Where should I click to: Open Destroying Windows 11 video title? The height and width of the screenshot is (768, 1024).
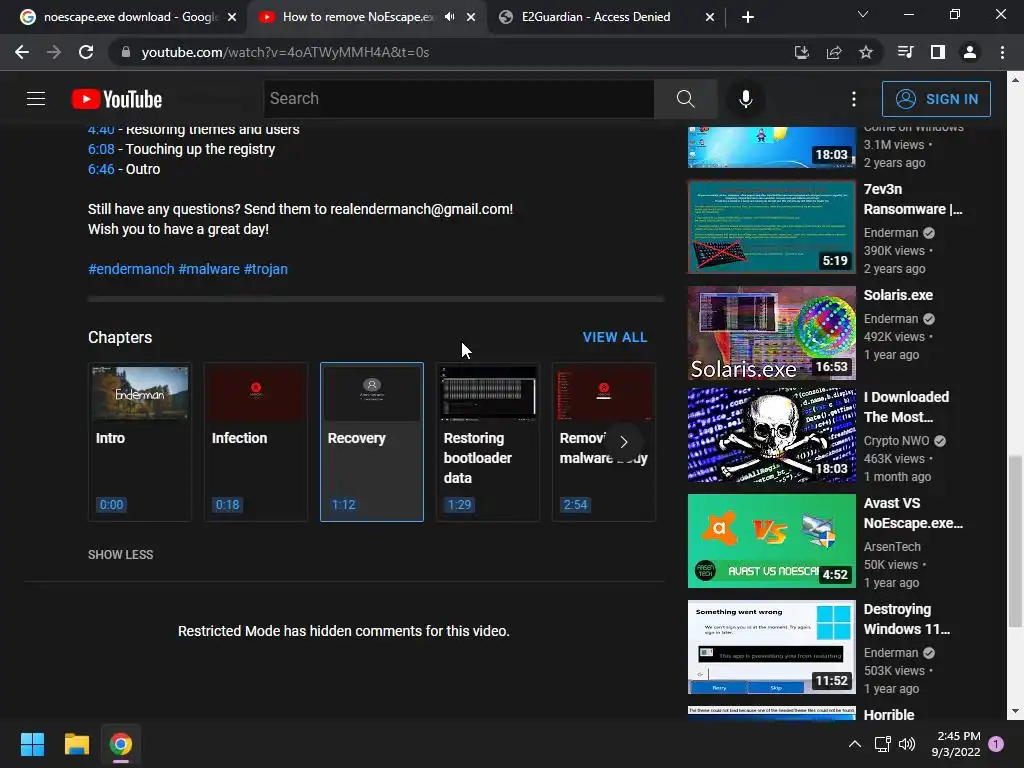coord(906,619)
